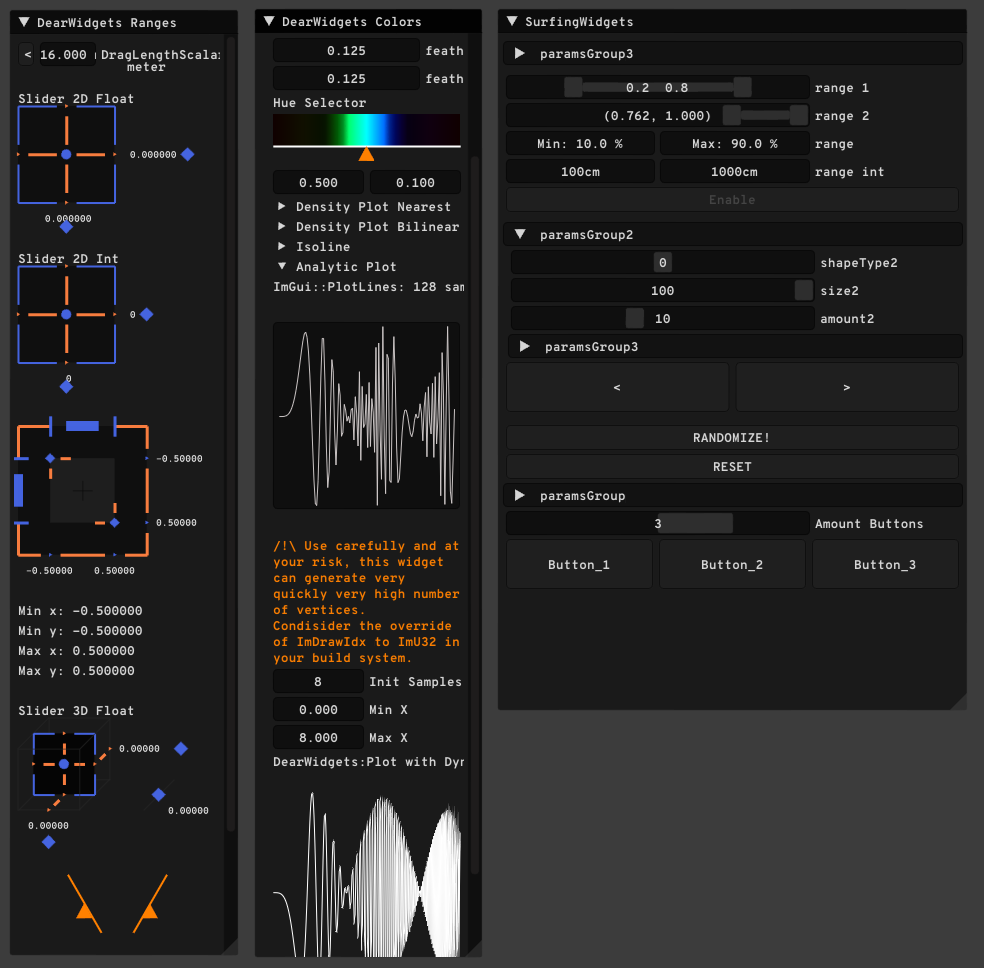
Task: Click Slider 3D Float bottom-left diamond handle
Action: (x=48, y=843)
